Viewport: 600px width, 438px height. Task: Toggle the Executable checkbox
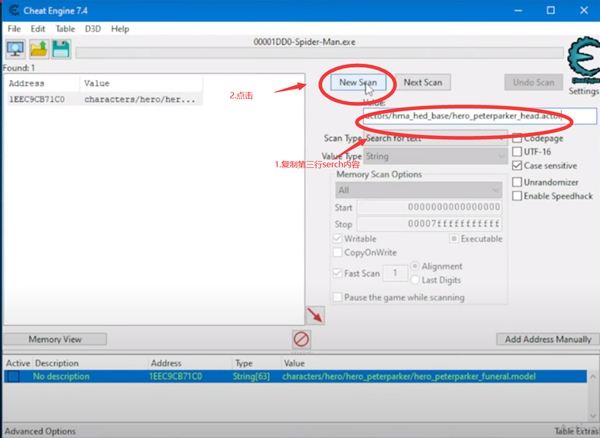pos(454,239)
